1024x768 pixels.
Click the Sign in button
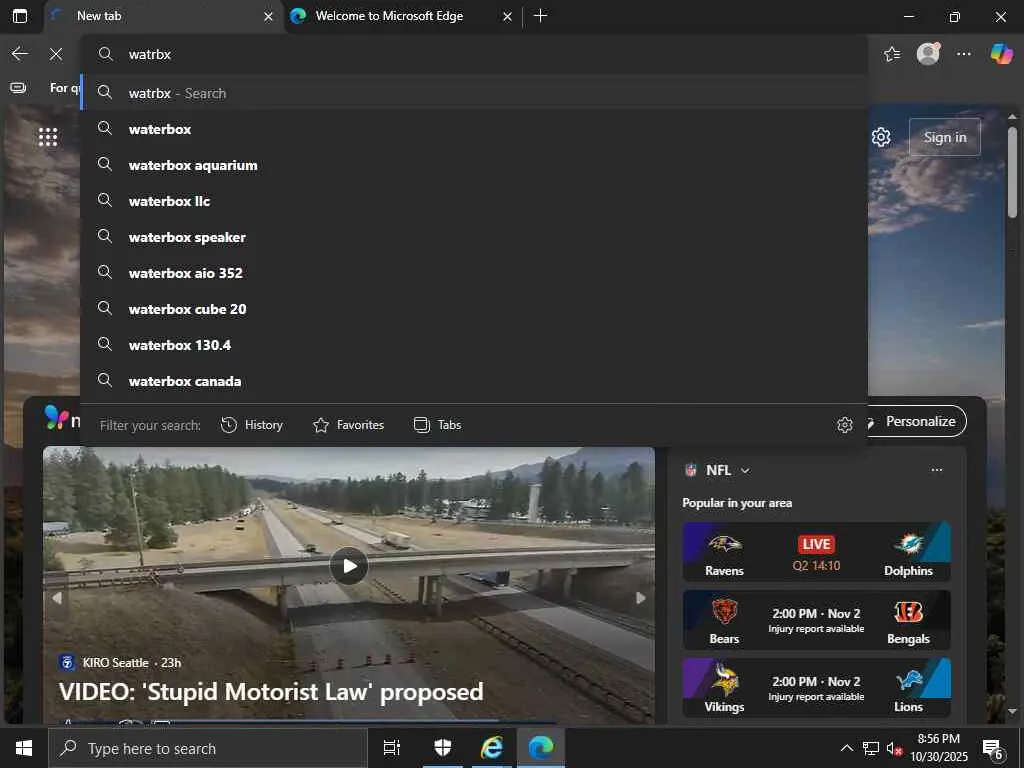point(944,137)
